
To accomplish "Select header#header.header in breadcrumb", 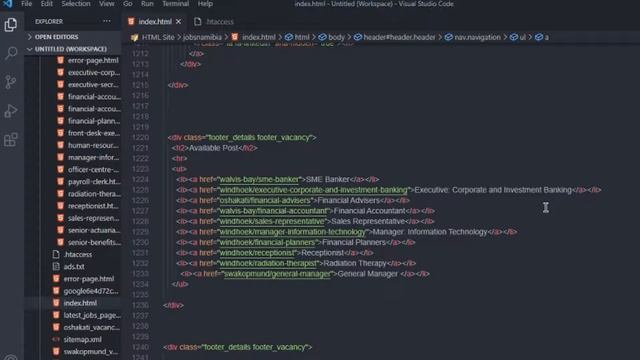I will coord(399,37).
